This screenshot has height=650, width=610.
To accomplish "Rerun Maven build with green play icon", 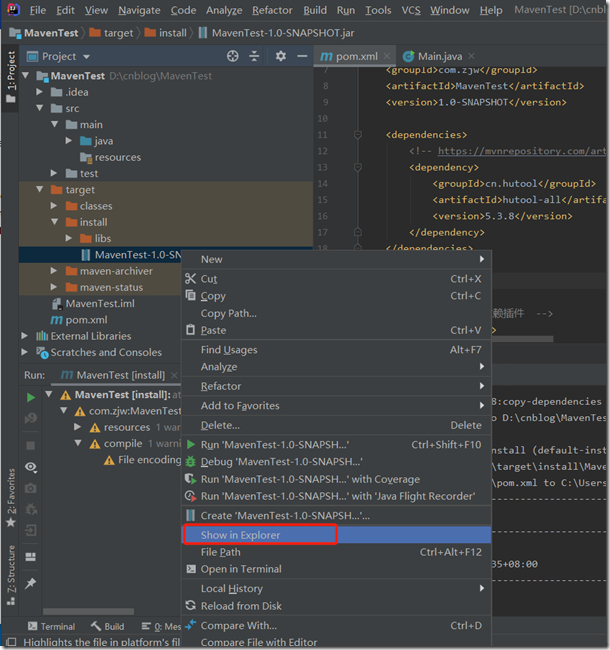I will (31, 398).
